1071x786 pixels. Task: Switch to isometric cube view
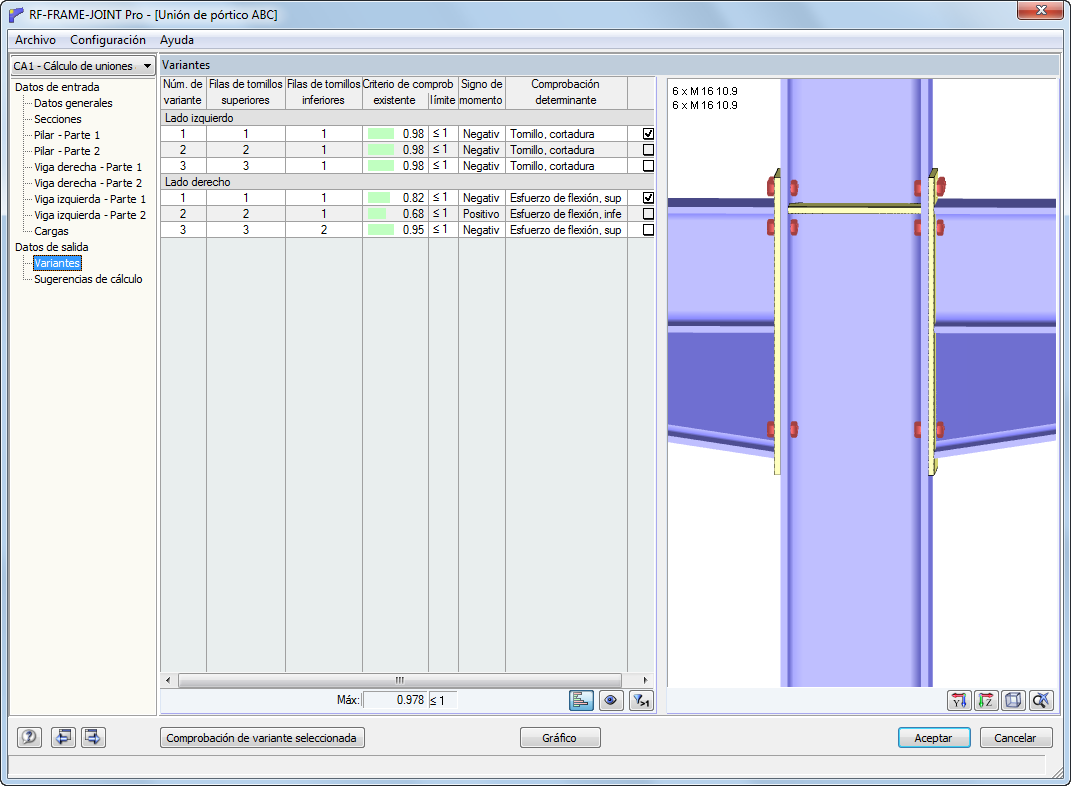tap(1013, 700)
